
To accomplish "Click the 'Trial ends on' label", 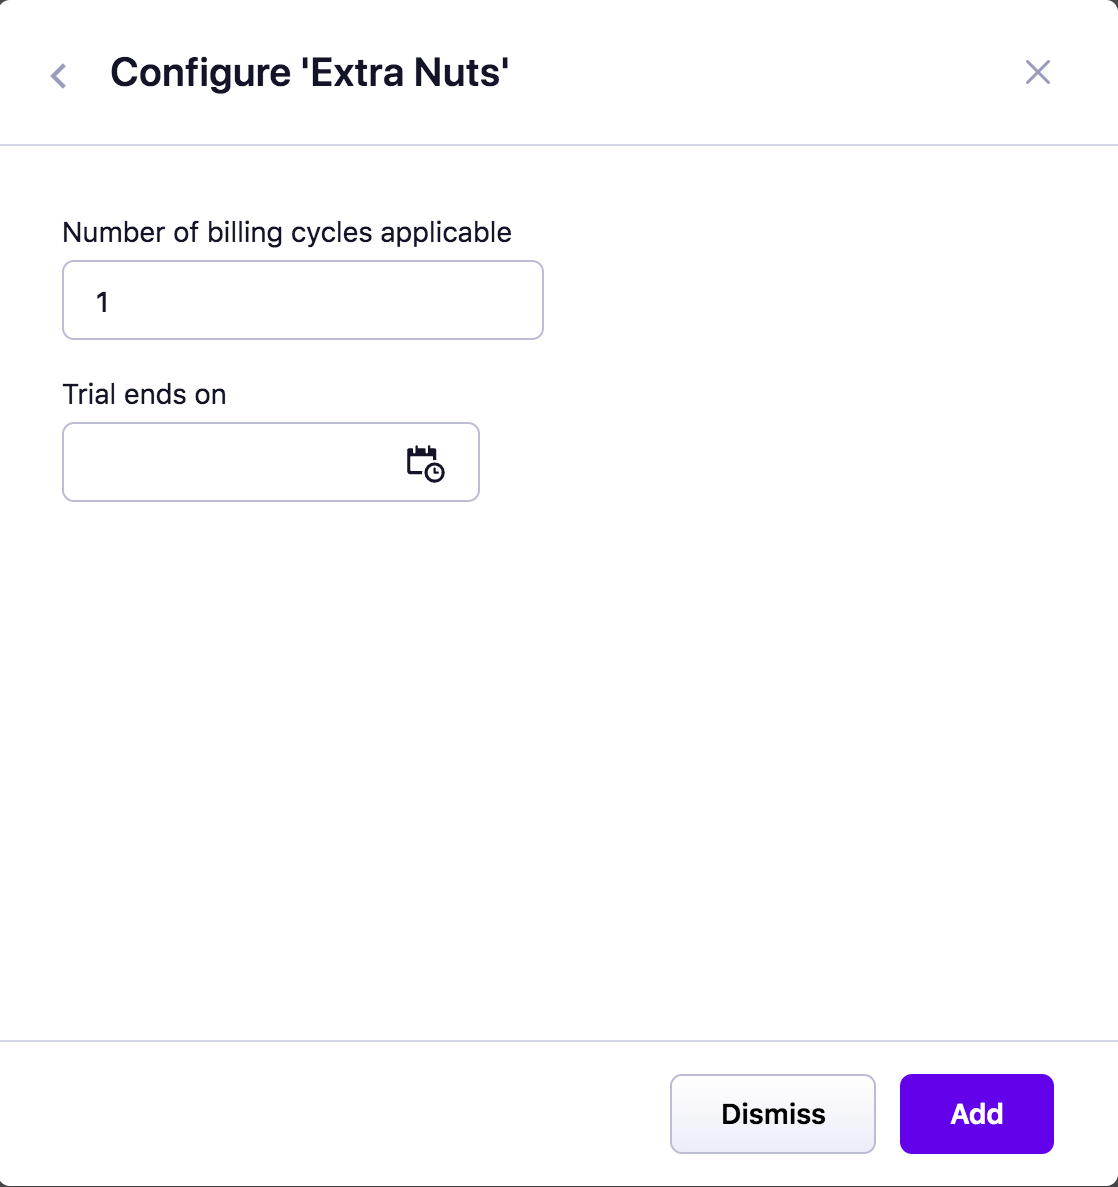I will pos(144,394).
